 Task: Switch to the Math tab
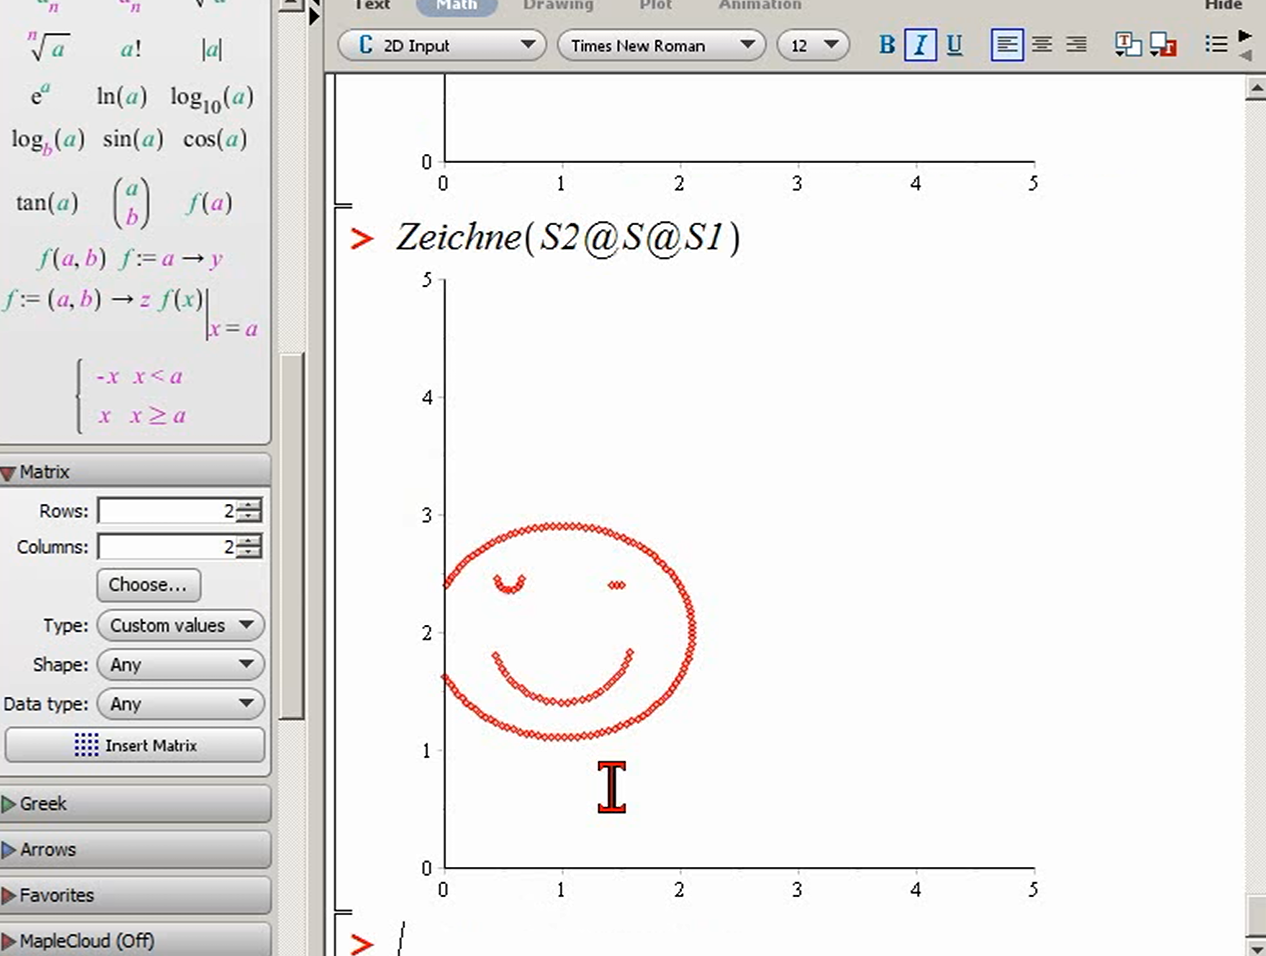[x=457, y=5]
